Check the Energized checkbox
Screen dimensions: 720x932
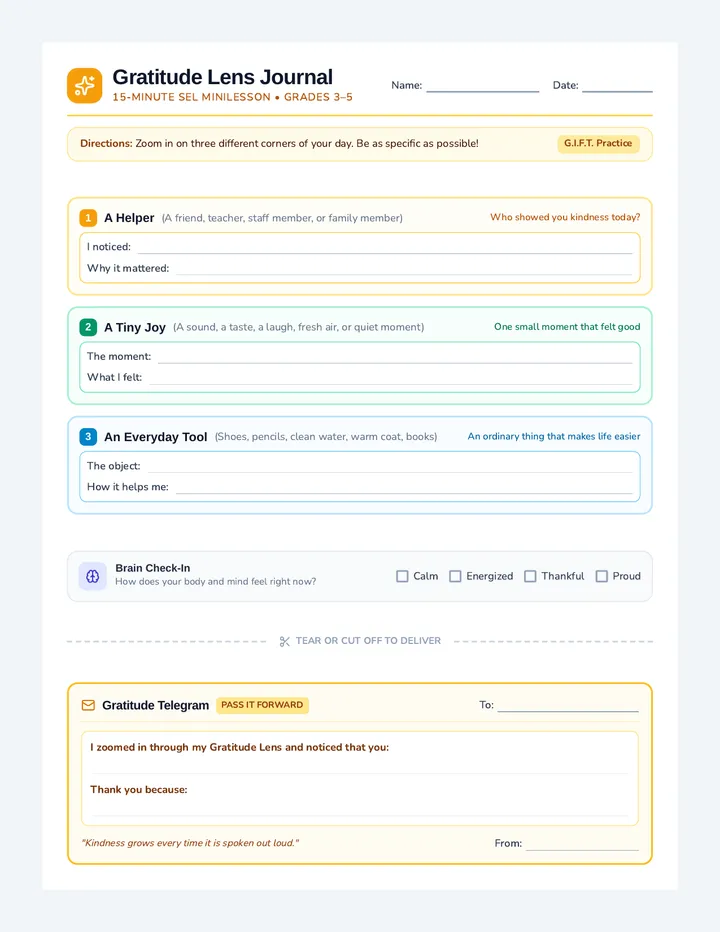[x=455, y=576]
